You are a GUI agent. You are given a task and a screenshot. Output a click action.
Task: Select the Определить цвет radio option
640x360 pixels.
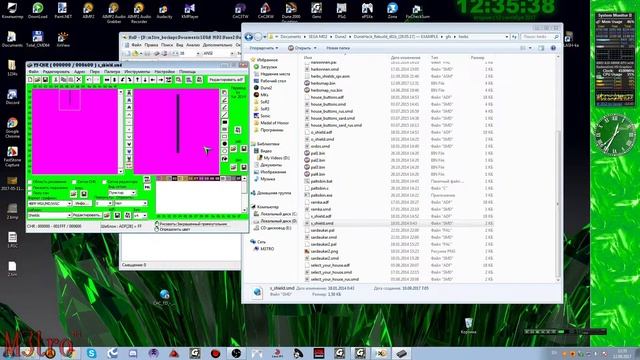pyautogui.click(x=172, y=229)
